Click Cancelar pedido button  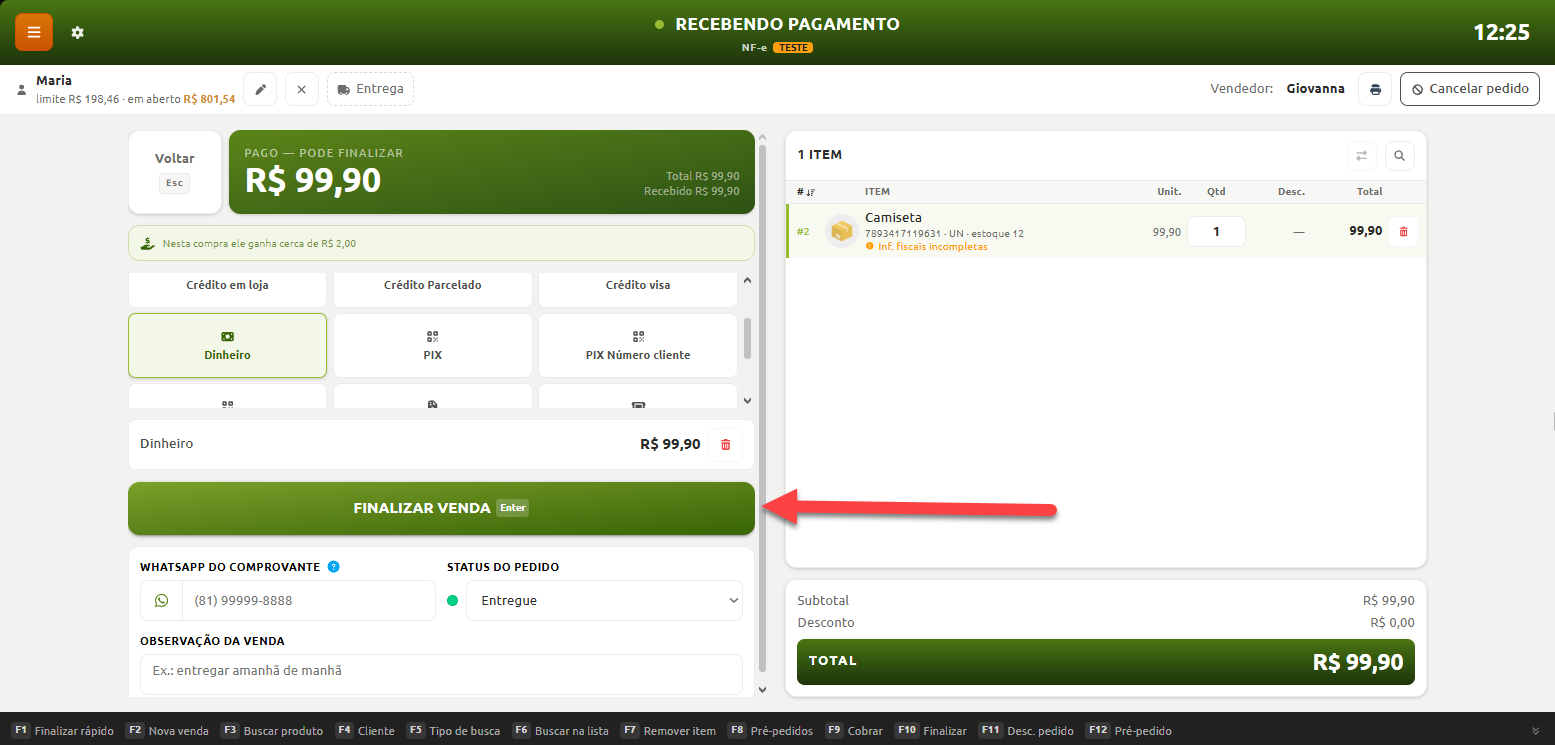pos(1470,89)
